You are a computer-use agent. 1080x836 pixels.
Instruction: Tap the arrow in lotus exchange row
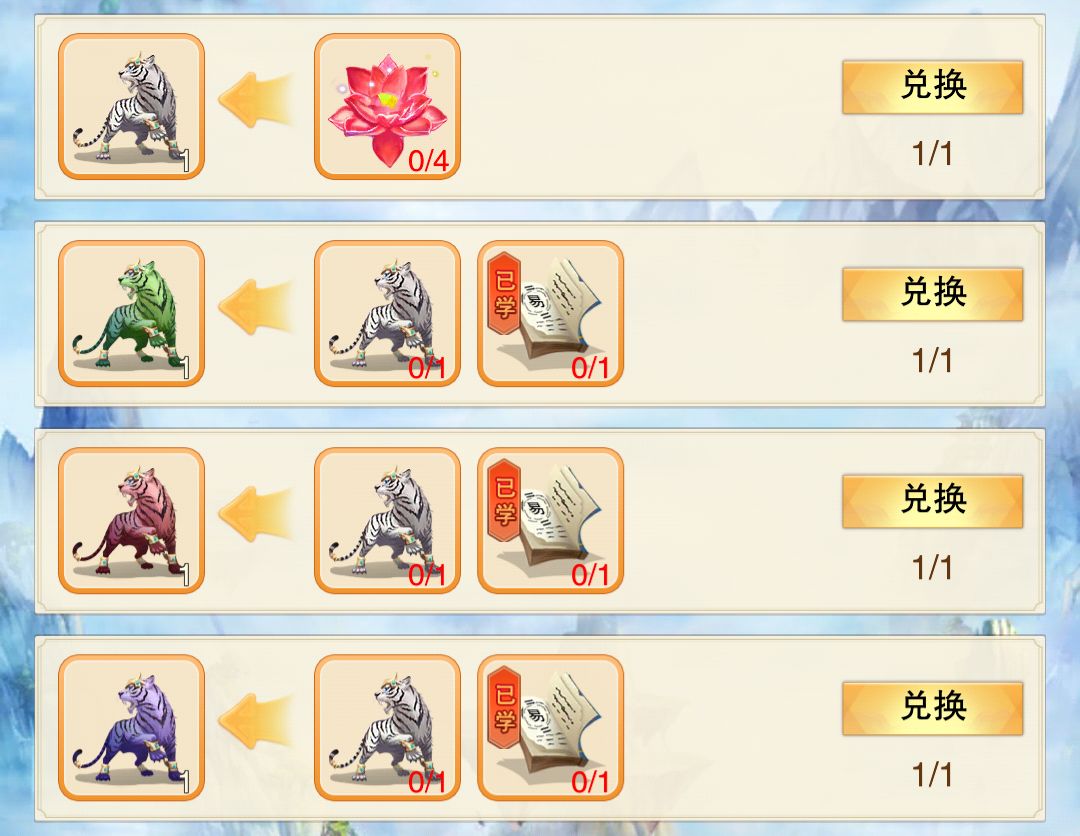tap(256, 101)
